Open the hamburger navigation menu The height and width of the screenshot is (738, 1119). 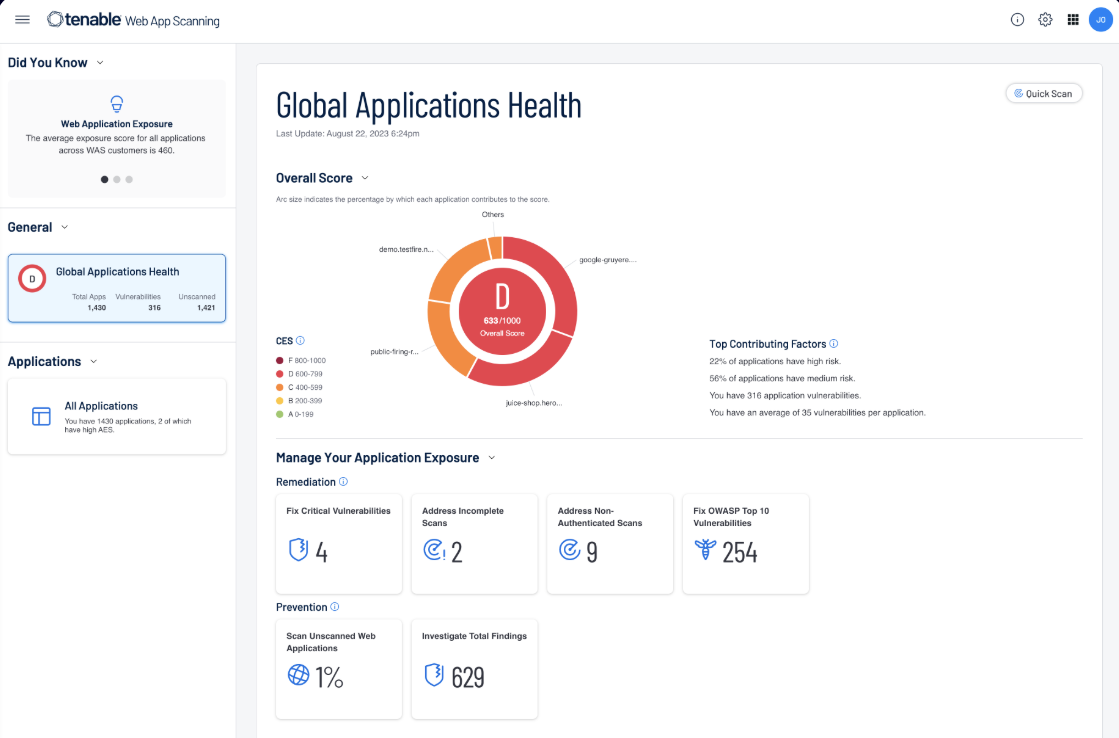click(x=22, y=20)
